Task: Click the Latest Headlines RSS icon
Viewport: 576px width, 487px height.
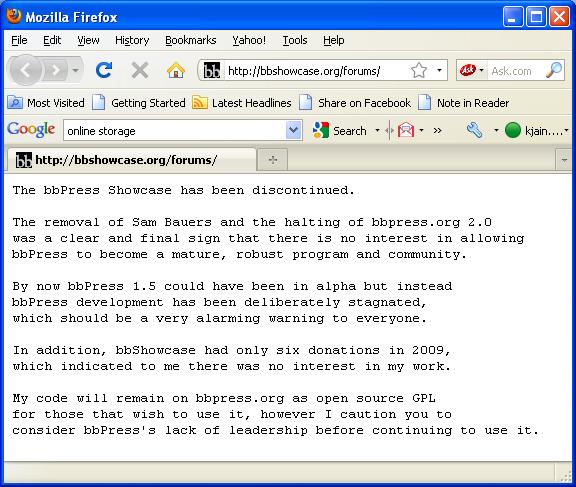Action: pyautogui.click(x=199, y=103)
